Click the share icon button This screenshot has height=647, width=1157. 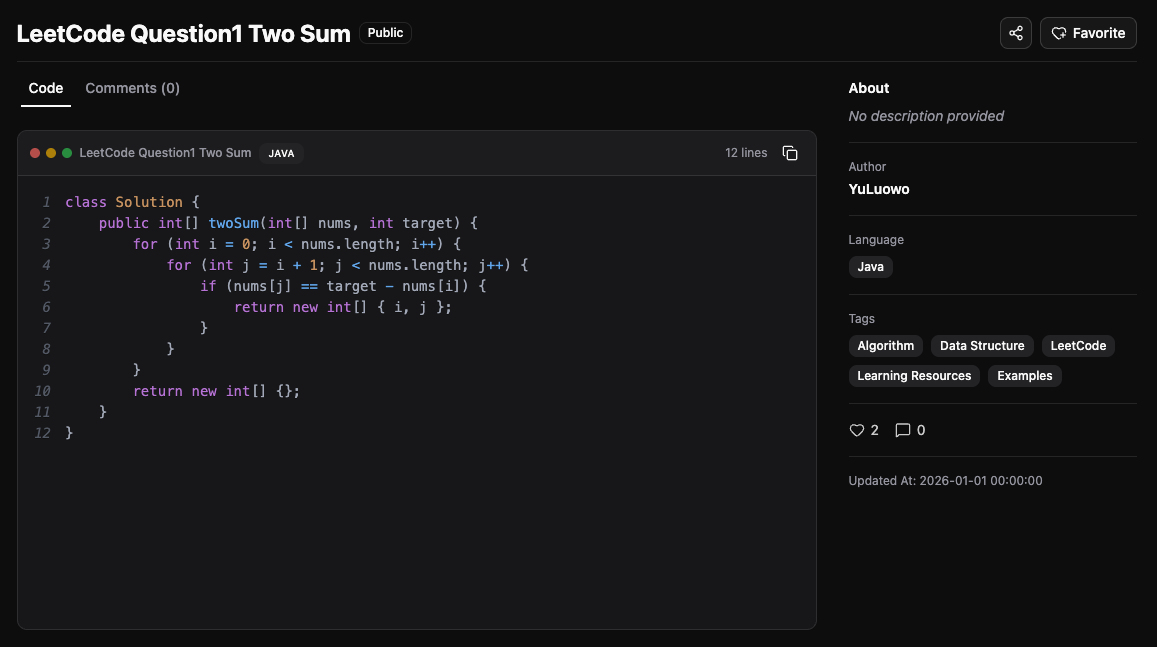click(x=1015, y=33)
